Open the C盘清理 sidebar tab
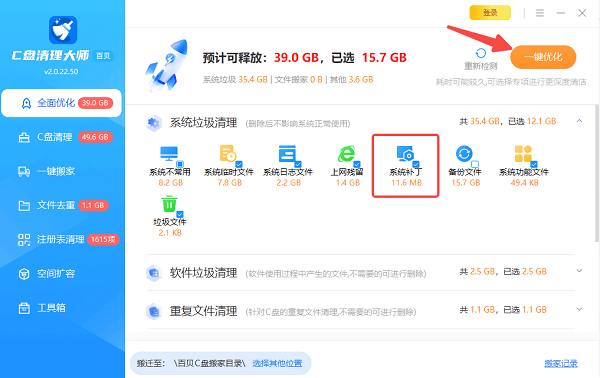Viewport: 600px width, 378px height. click(61, 137)
